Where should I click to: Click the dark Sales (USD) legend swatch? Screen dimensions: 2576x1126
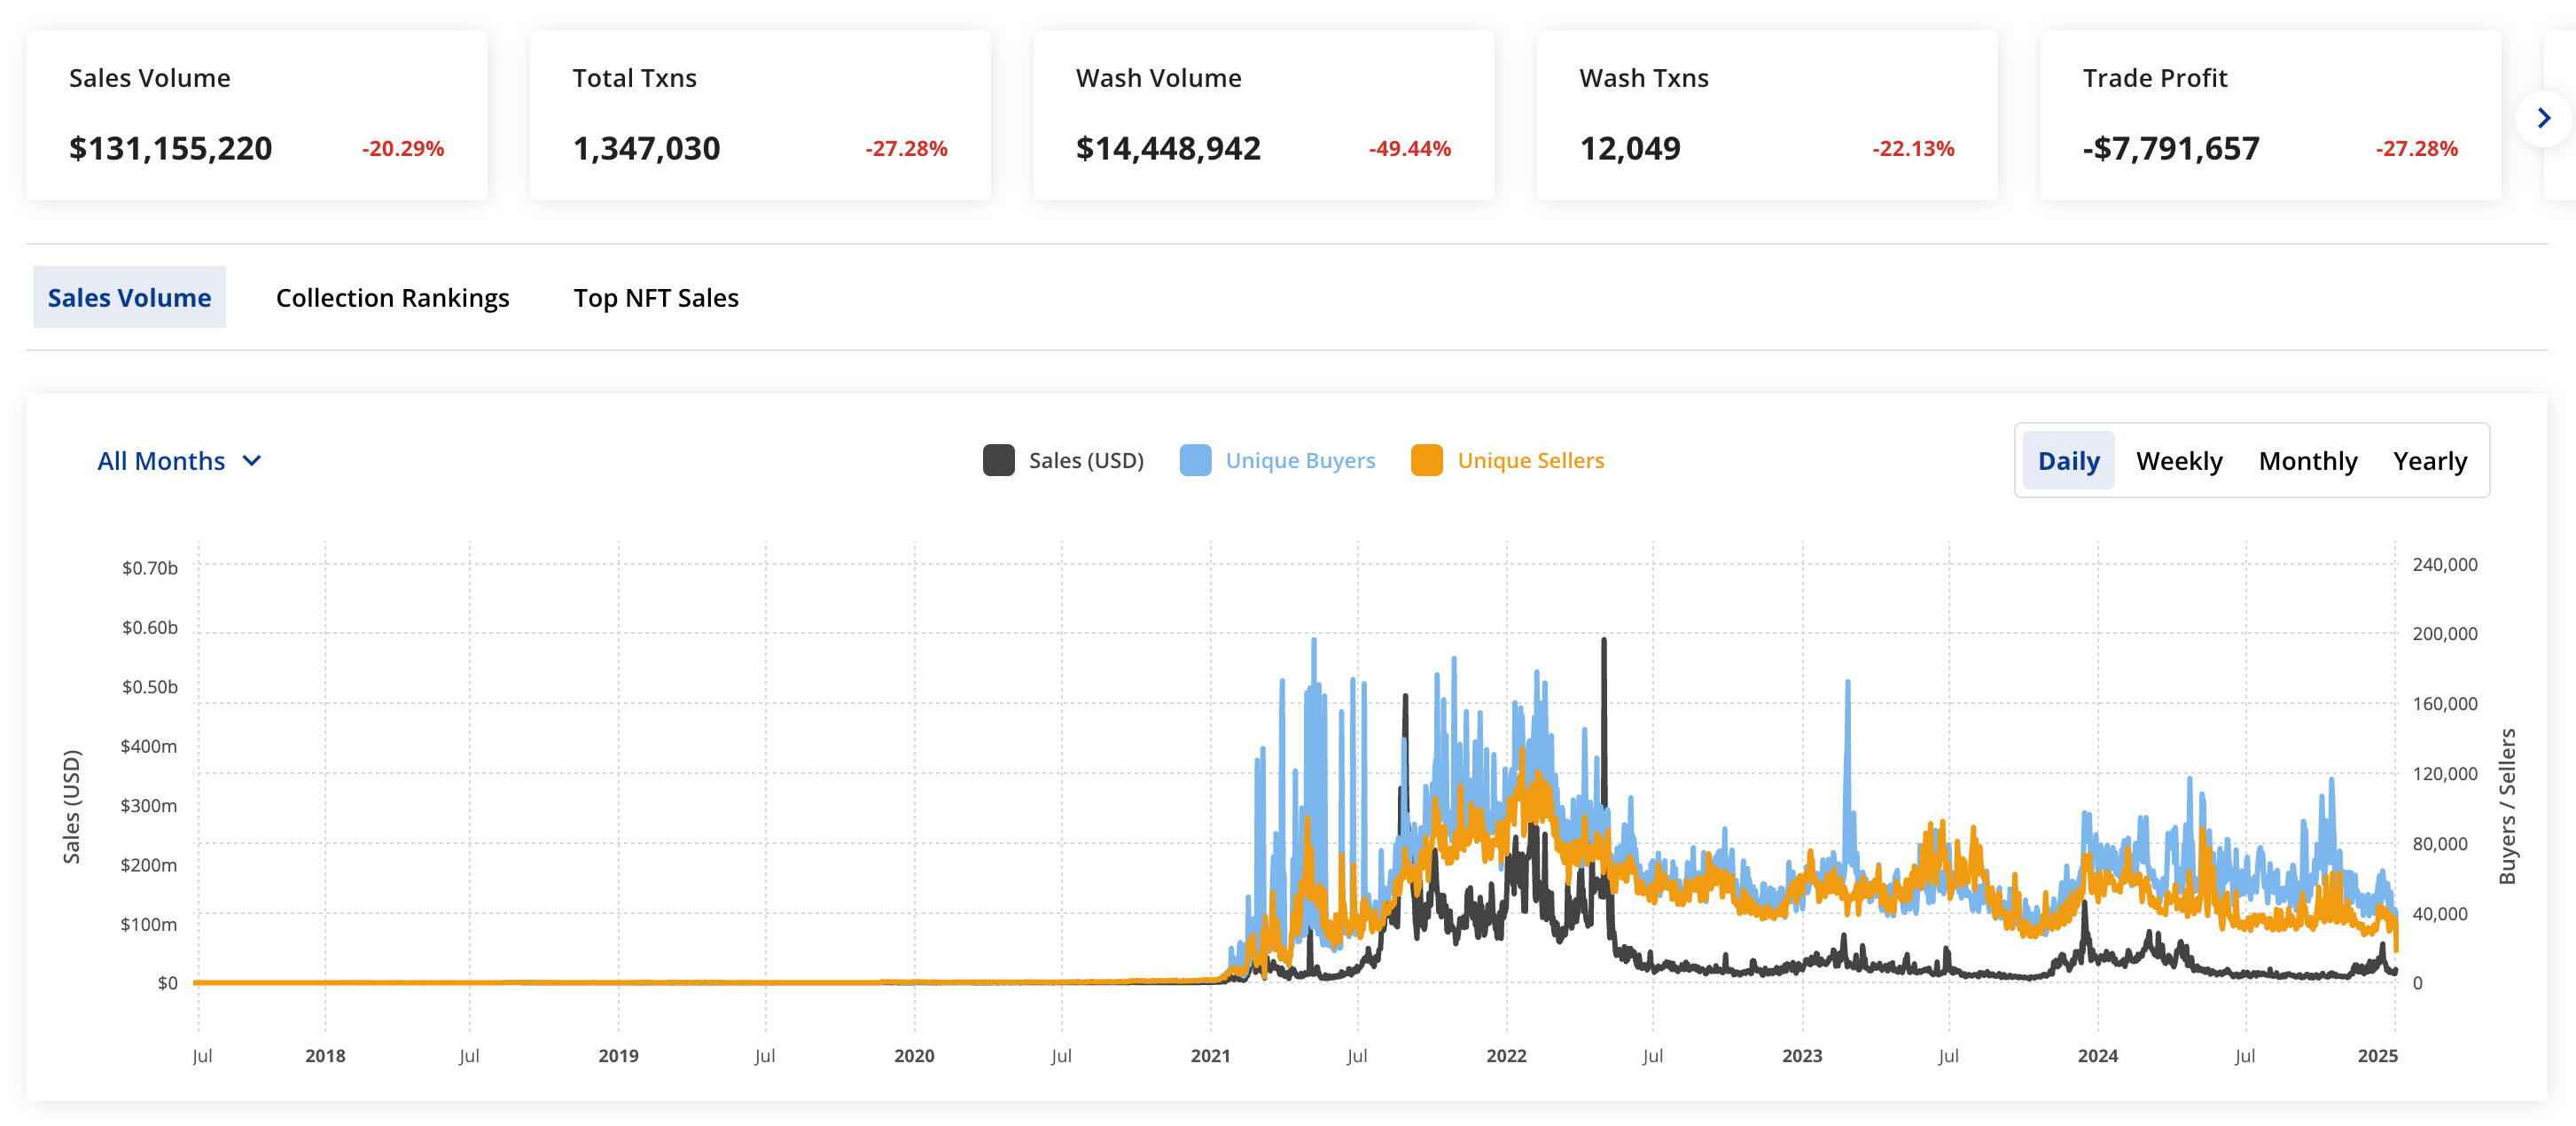997,461
